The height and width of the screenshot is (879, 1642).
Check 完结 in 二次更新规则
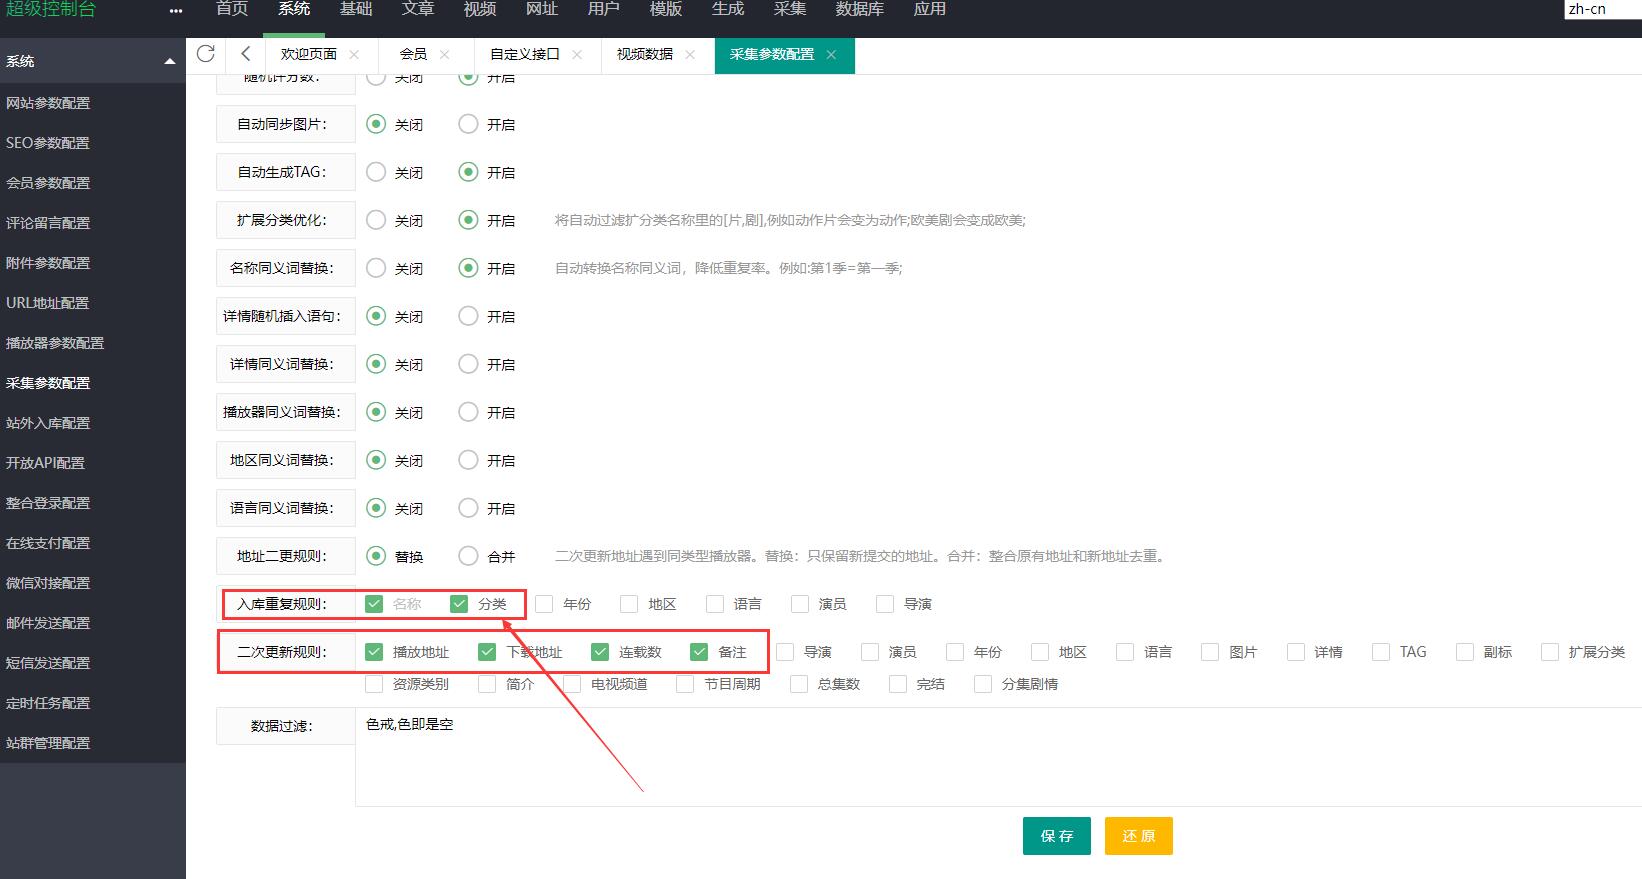click(x=898, y=684)
